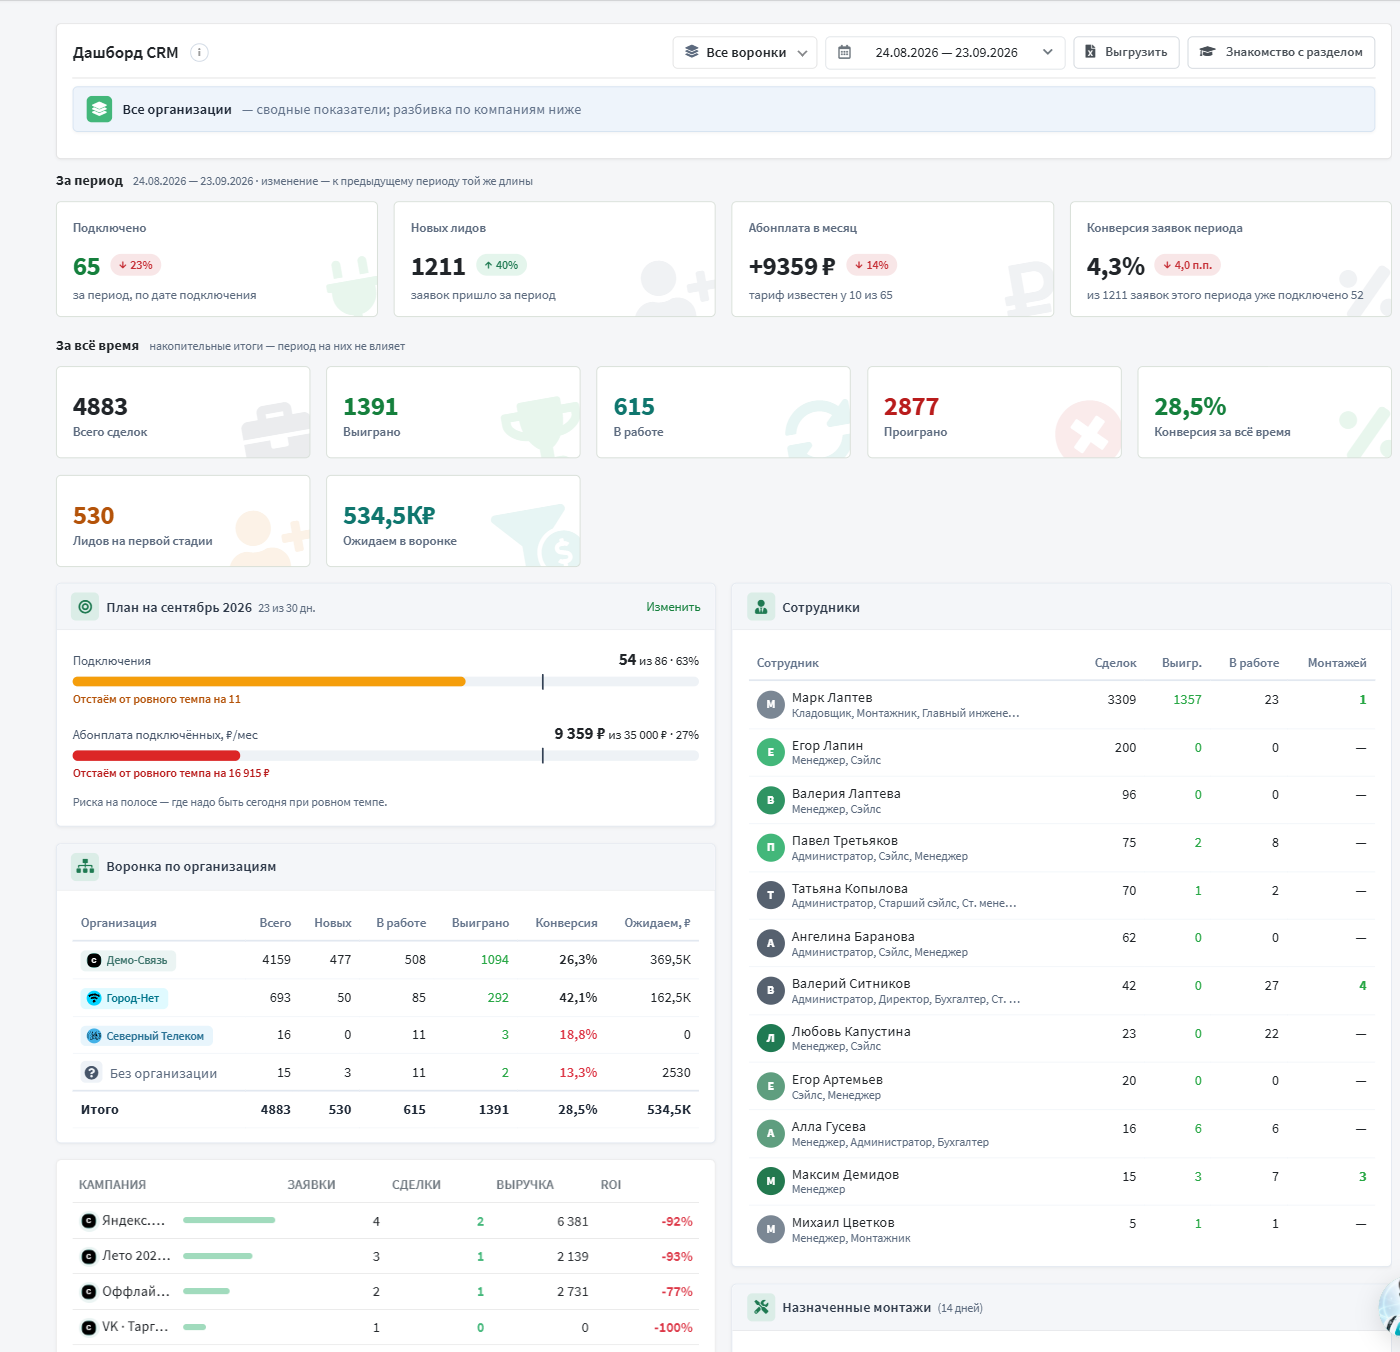
Task: Click the Подключено 65 metric card
Action: coord(217,259)
